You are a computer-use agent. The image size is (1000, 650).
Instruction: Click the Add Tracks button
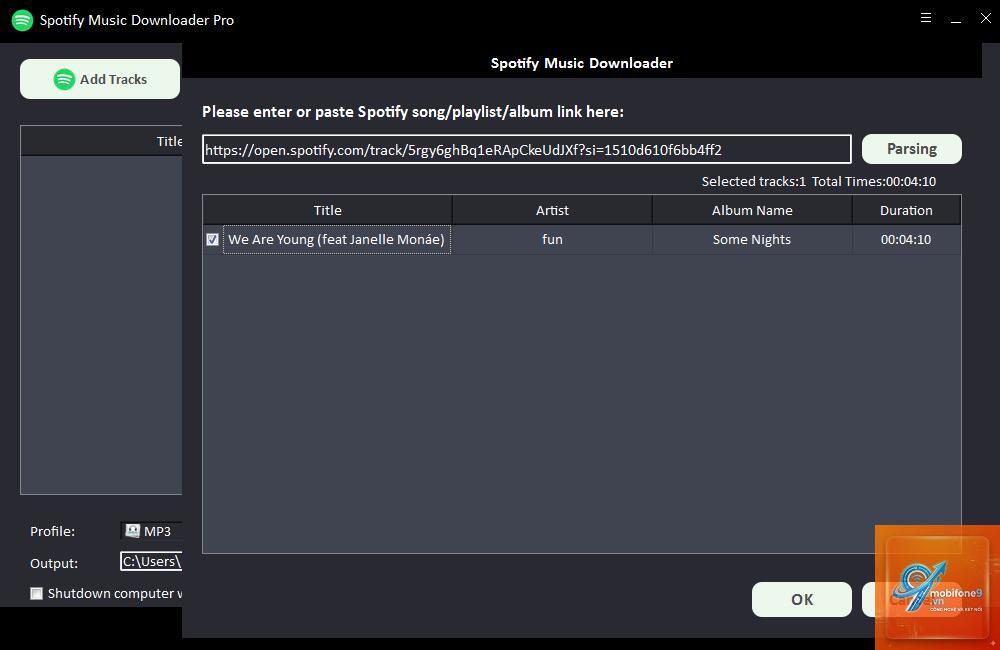(x=100, y=79)
